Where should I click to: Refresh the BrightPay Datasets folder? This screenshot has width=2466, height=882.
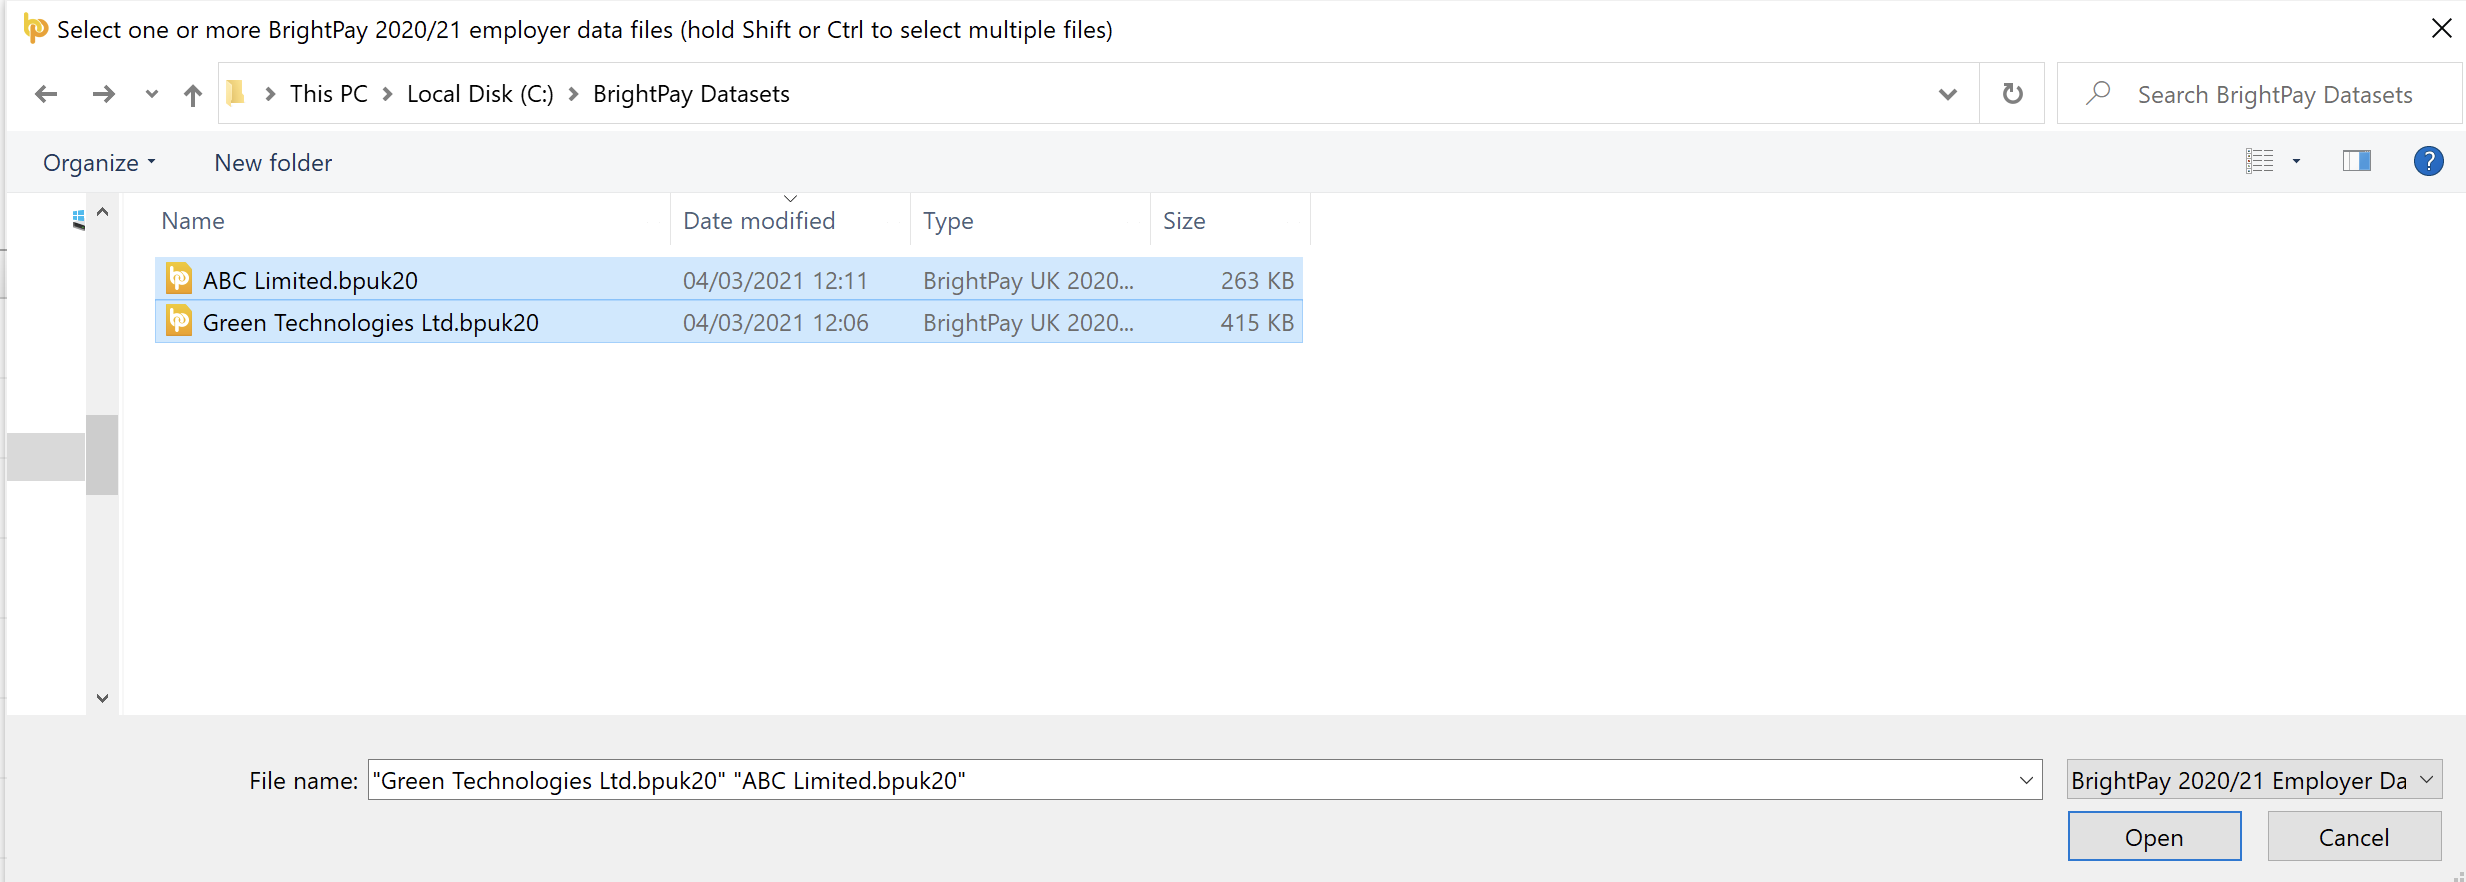pyautogui.click(x=2013, y=94)
